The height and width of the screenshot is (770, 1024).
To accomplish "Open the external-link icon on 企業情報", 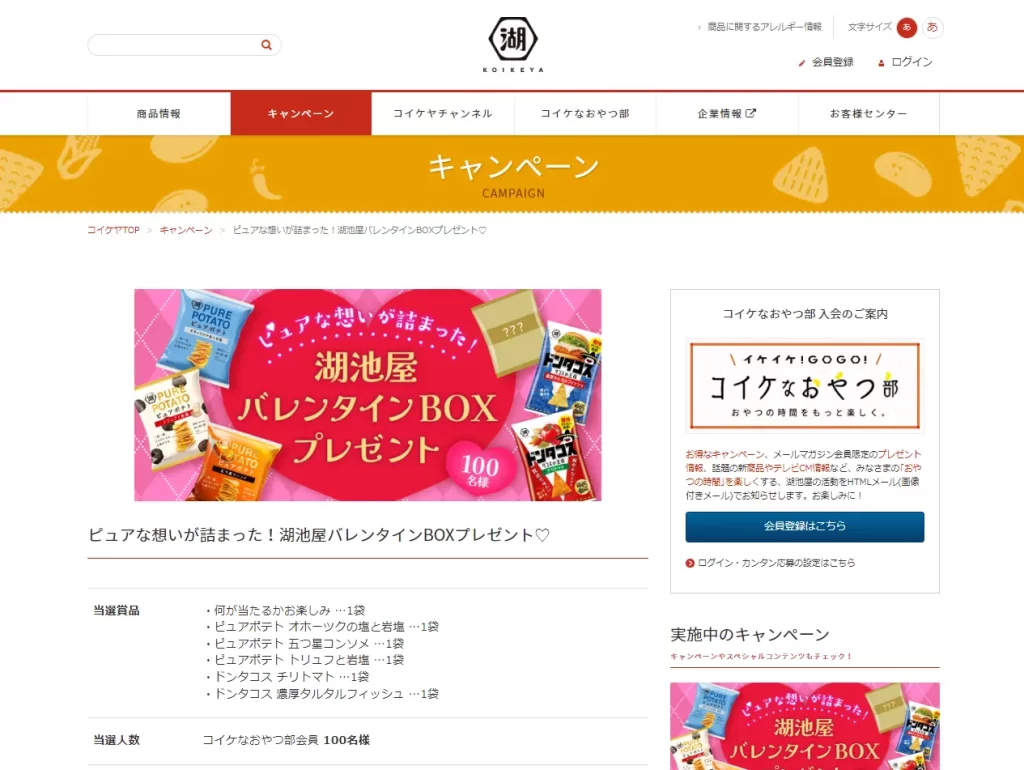I will click(x=751, y=113).
